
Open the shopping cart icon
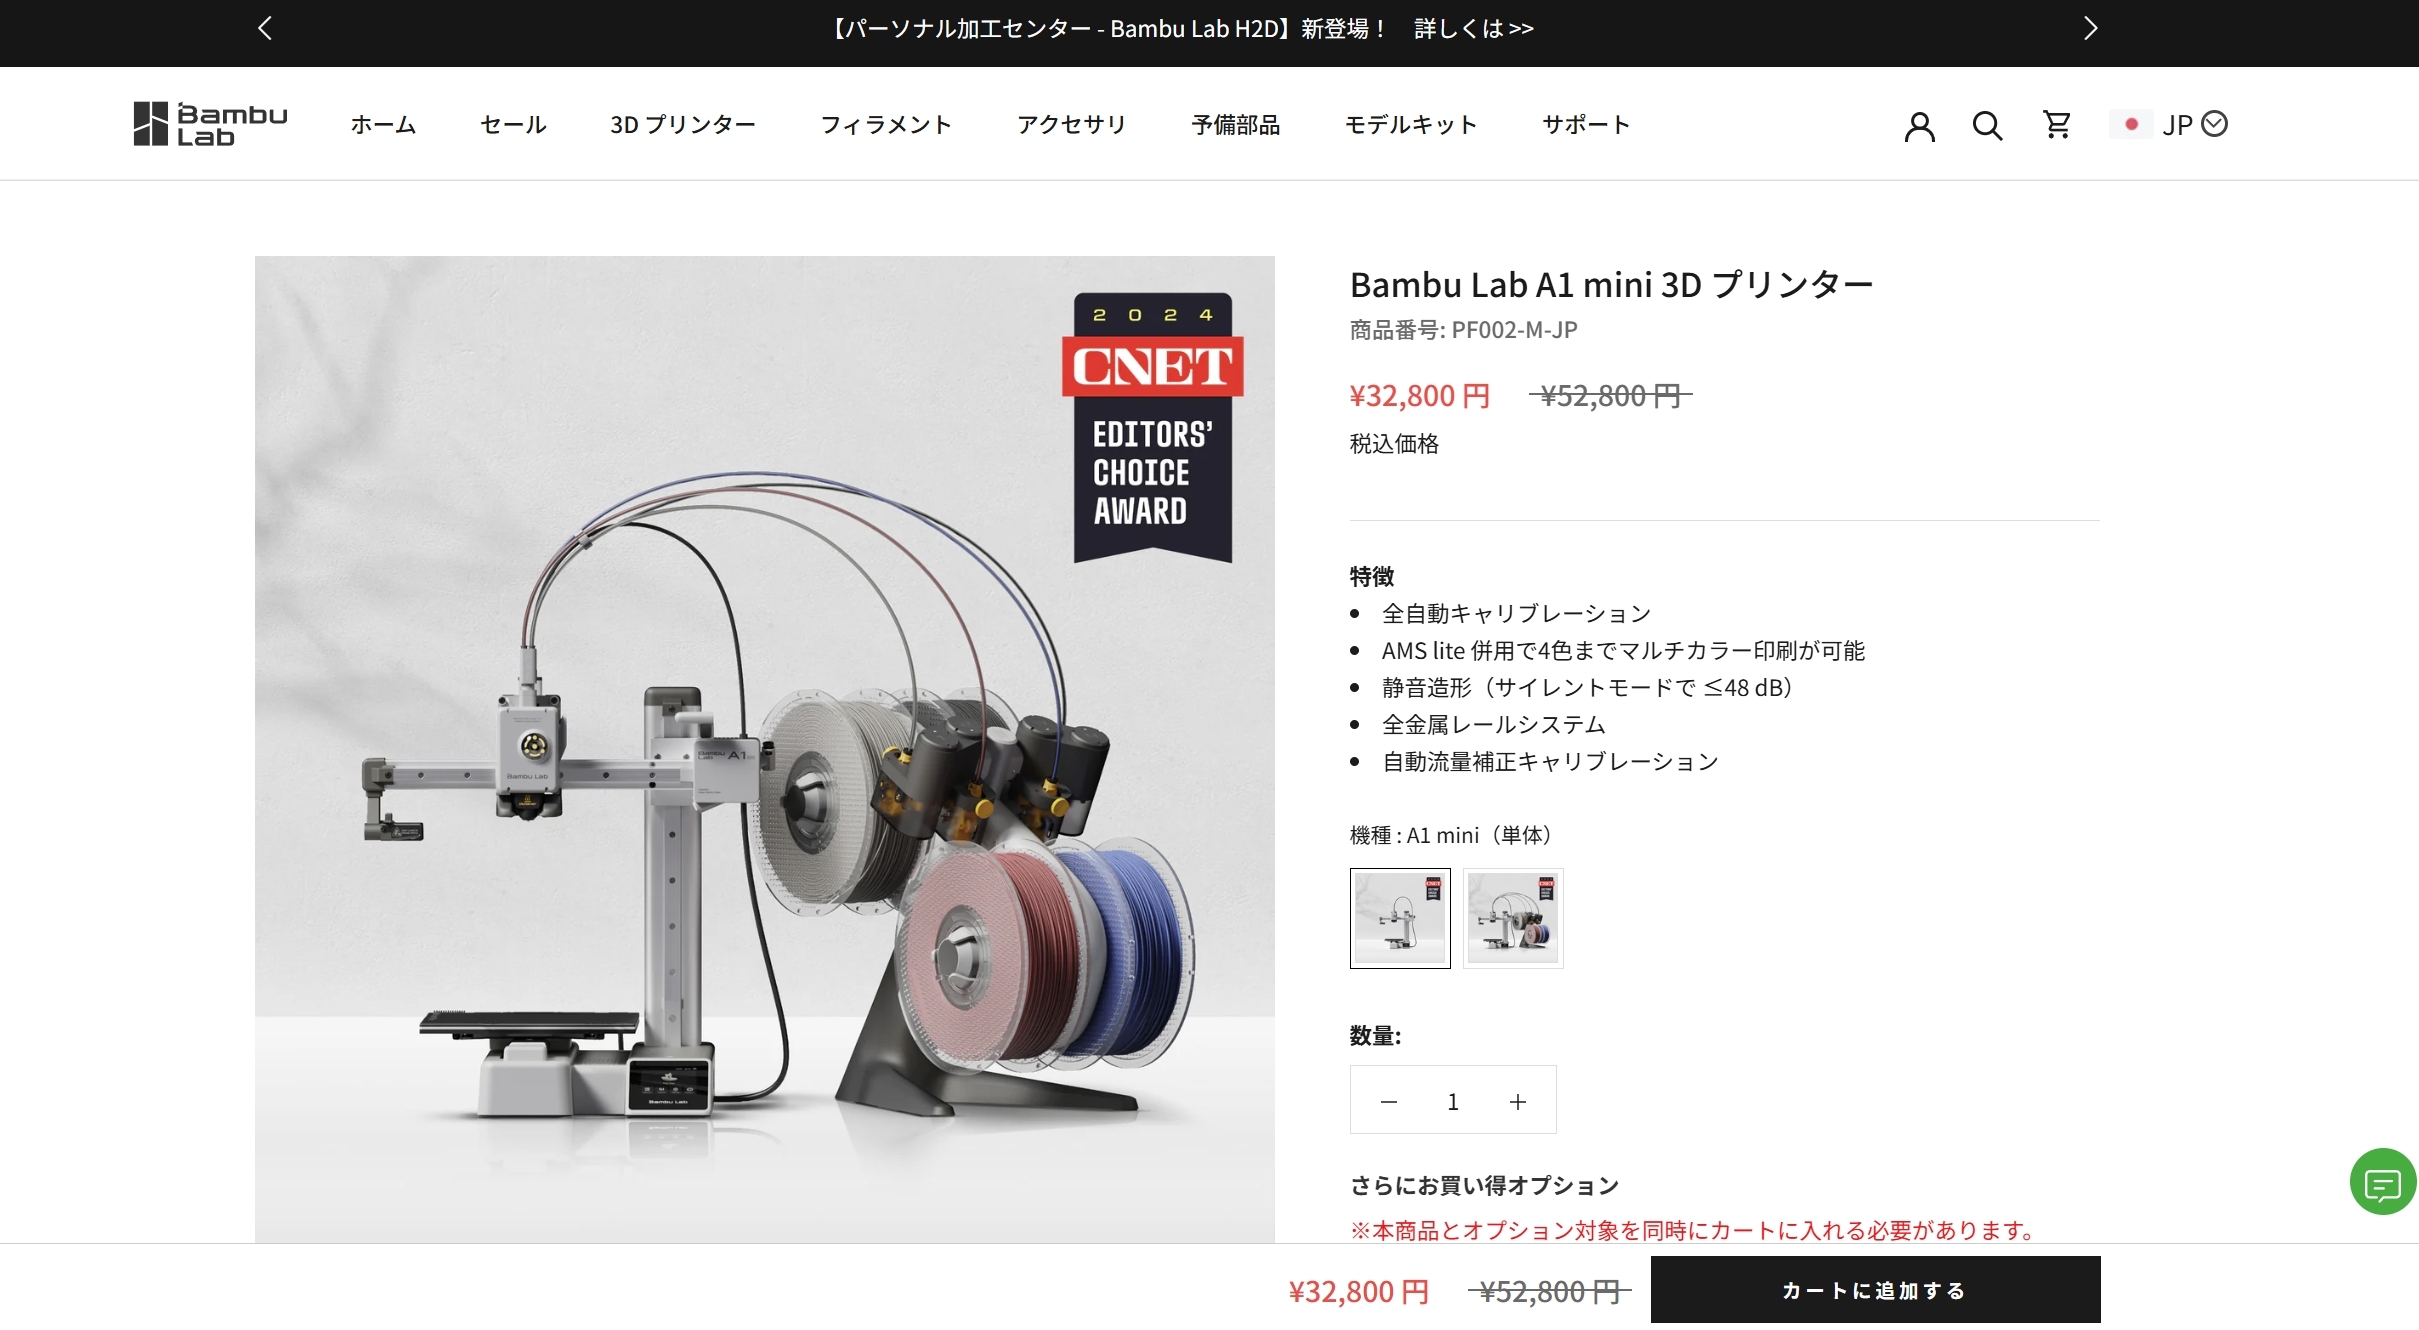(x=2057, y=125)
